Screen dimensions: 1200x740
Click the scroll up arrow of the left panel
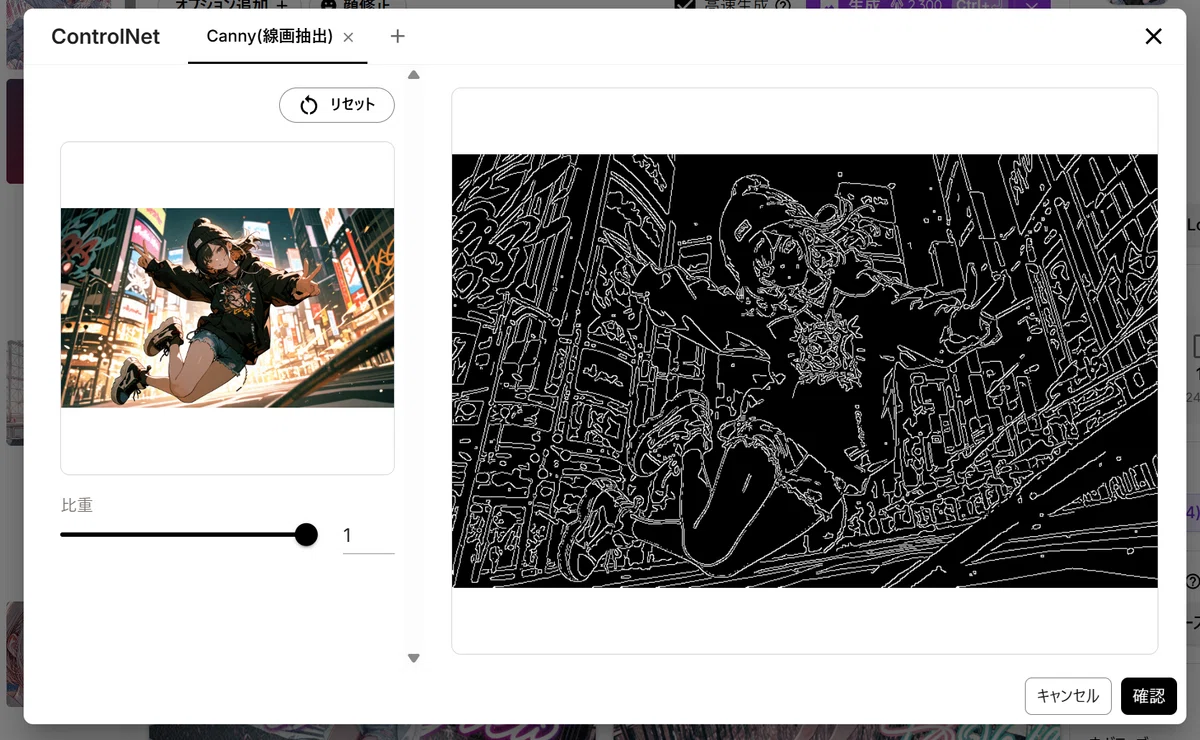414,75
